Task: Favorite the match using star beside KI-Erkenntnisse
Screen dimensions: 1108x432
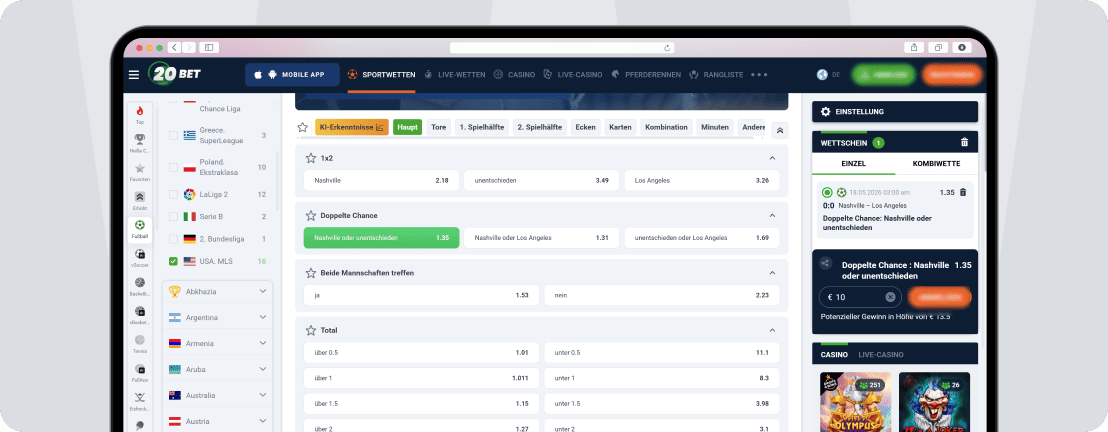Action: tap(302, 127)
